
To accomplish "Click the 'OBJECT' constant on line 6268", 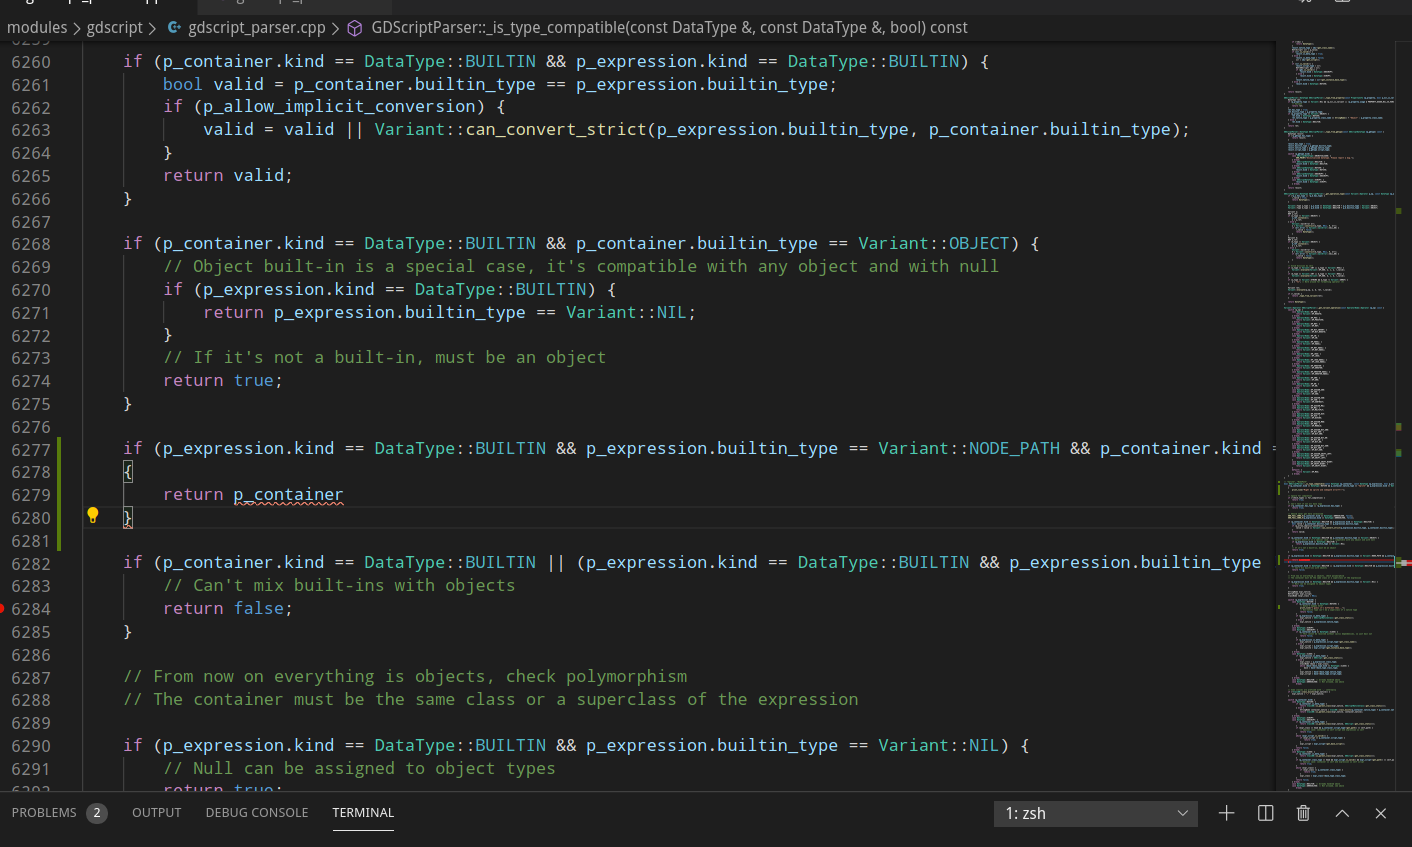I will click(x=979, y=243).
